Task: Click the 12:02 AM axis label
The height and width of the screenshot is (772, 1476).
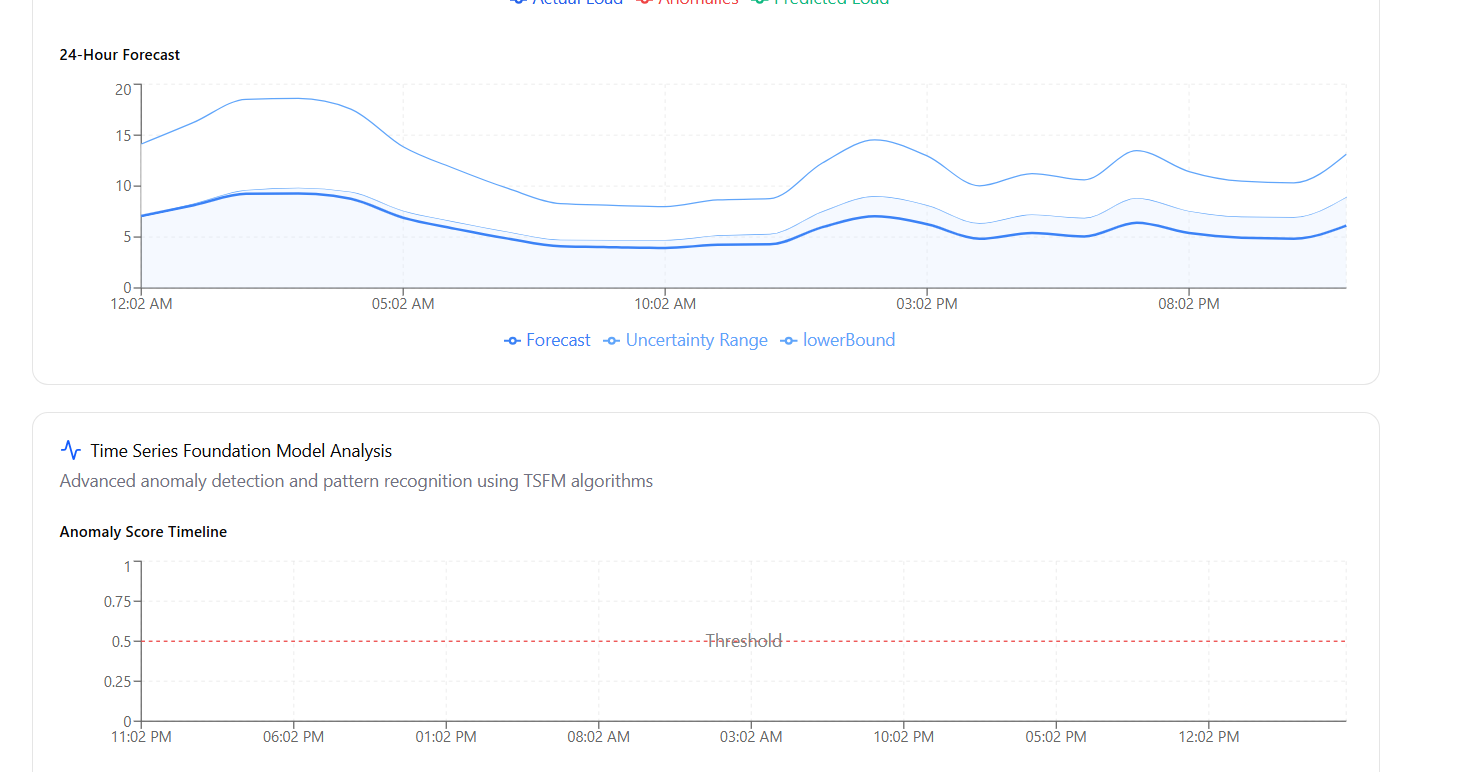Action: [141, 303]
